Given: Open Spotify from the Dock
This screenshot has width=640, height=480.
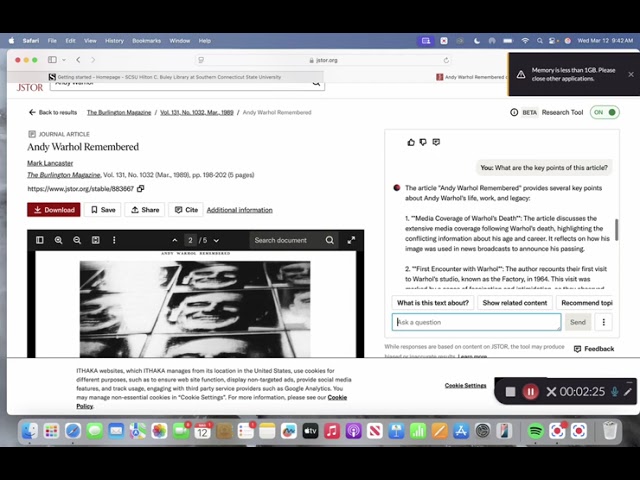Looking at the screenshot, I should pos(536,431).
